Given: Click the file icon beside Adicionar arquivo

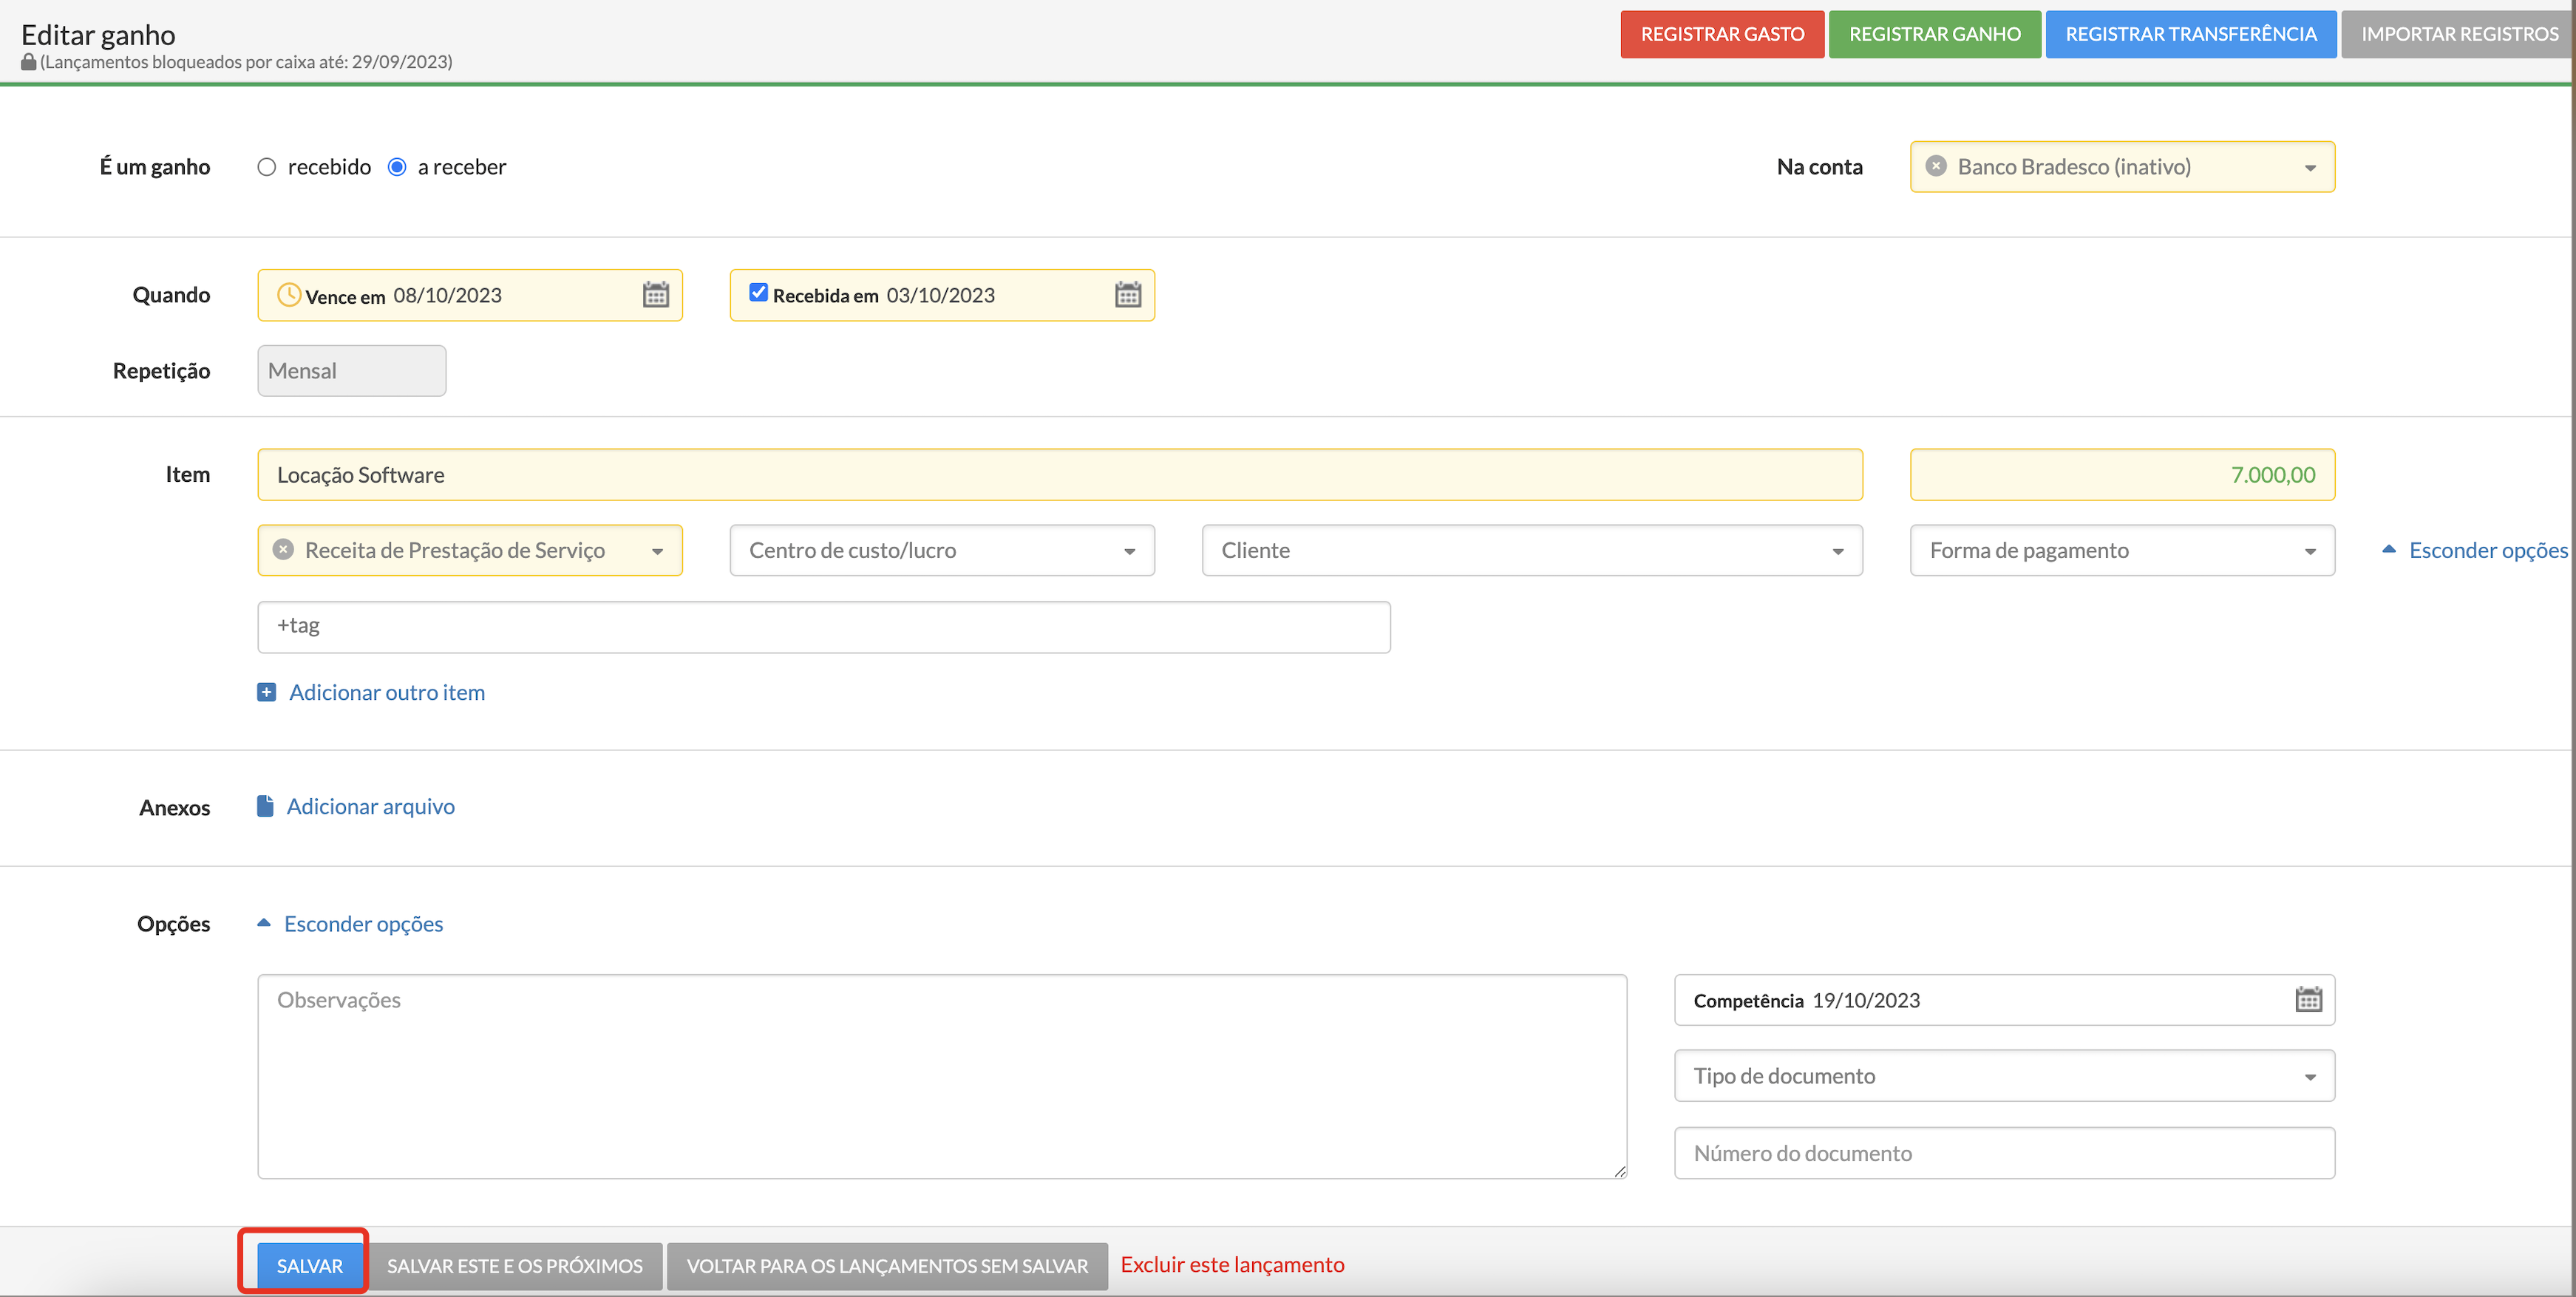Looking at the screenshot, I should coord(265,806).
